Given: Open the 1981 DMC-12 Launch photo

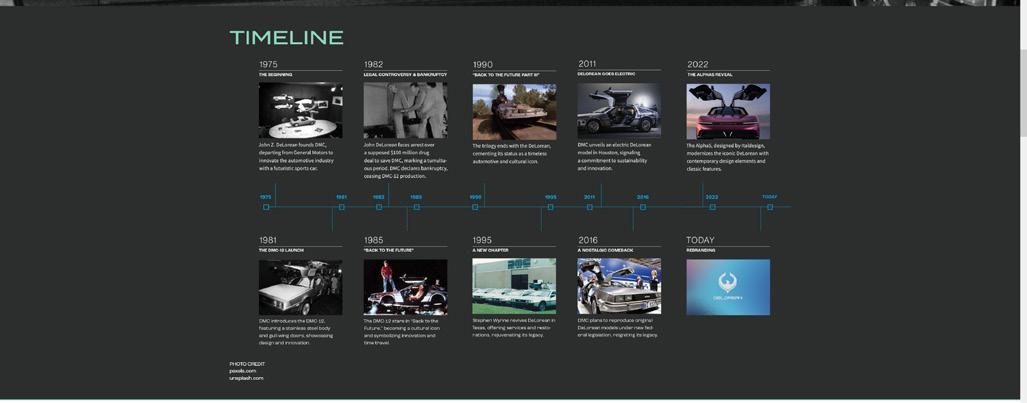Looking at the screenshot, I should point(300,287).
